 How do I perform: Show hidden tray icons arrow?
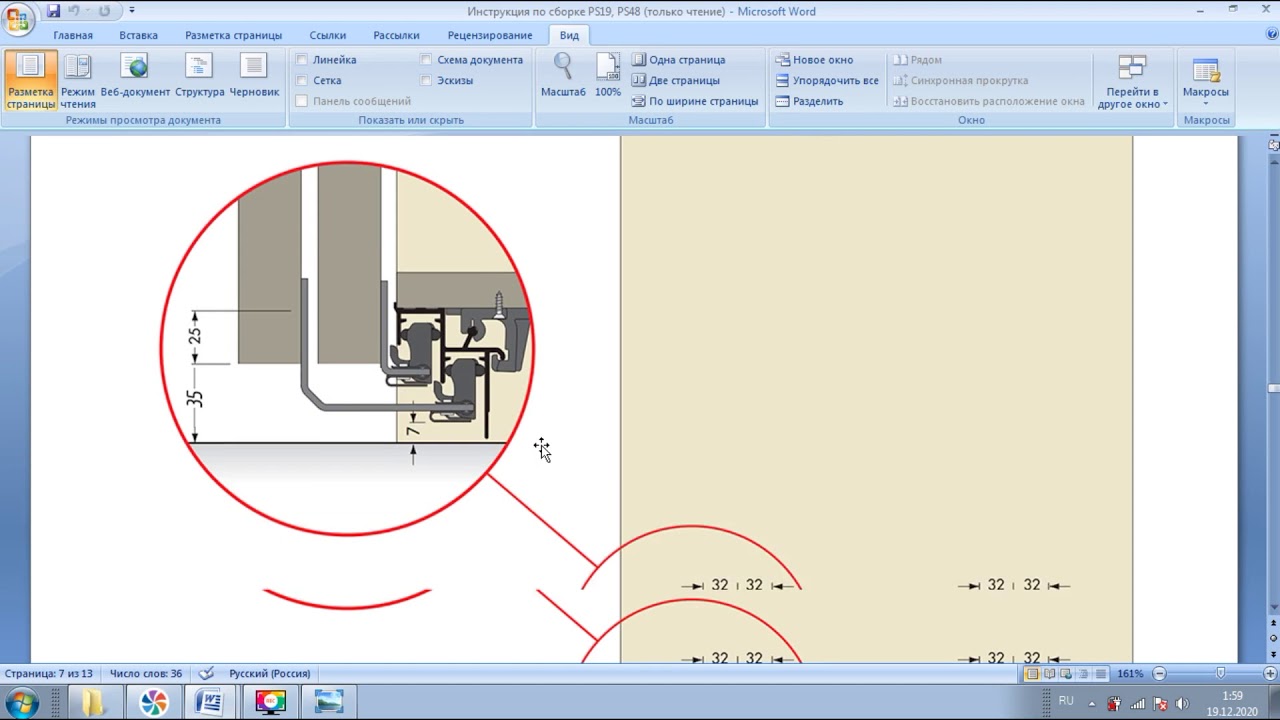[x=1092, y=703]
